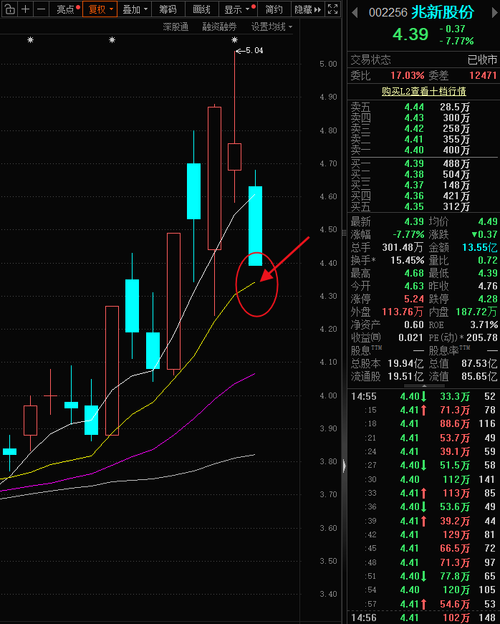The image size is (500, 624).
Task: Select the 画线 drawing tool item
Action: 201,9
